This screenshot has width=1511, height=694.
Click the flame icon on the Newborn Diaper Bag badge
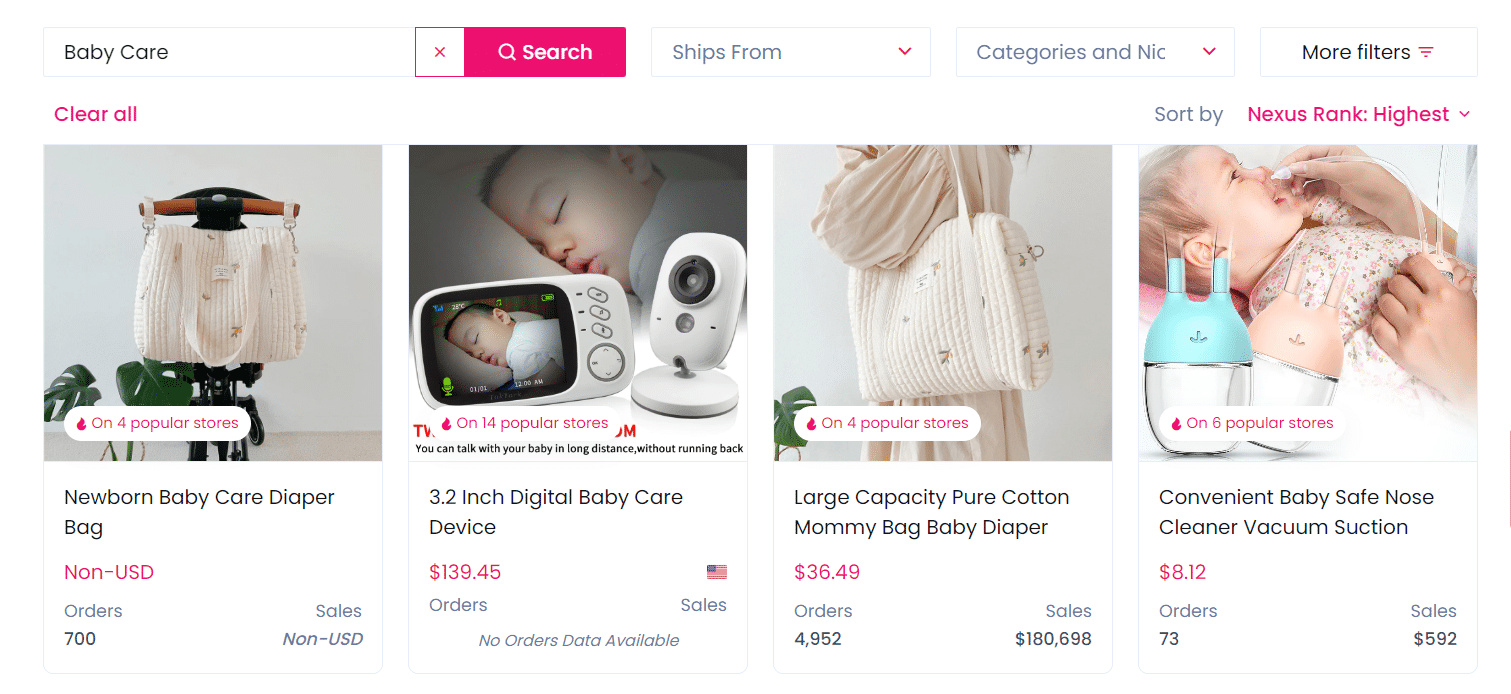click(81, 424)
